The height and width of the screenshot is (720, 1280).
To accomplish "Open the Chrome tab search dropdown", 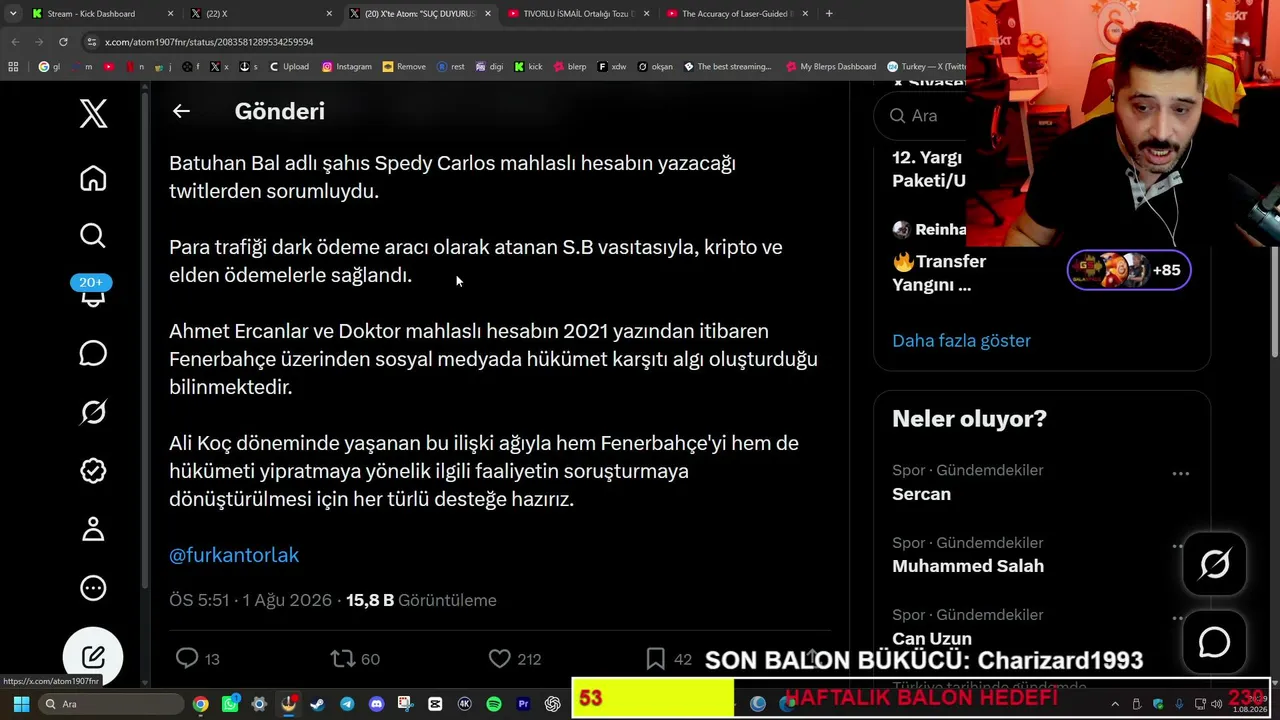I will click(x=13, y=14).
